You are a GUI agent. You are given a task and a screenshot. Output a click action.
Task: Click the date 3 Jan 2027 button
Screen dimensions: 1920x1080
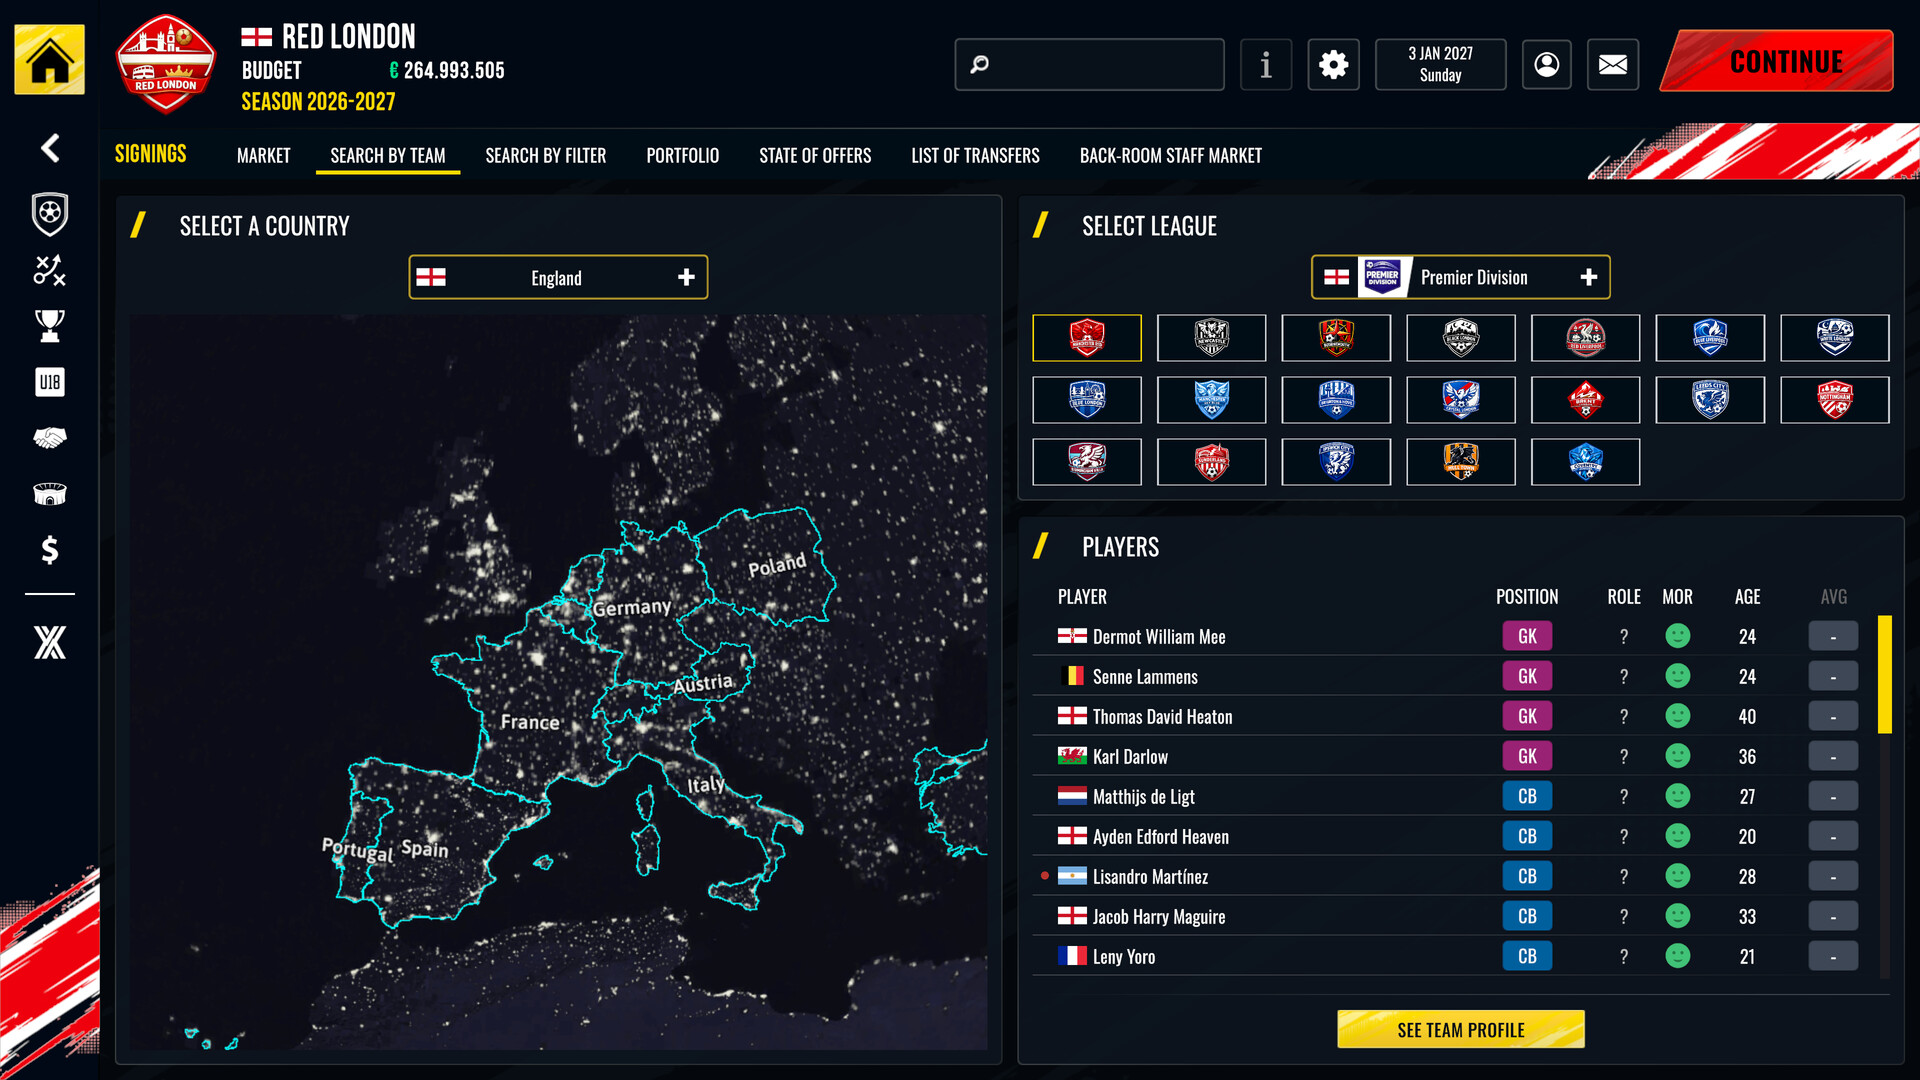(x=1440, y=65)
